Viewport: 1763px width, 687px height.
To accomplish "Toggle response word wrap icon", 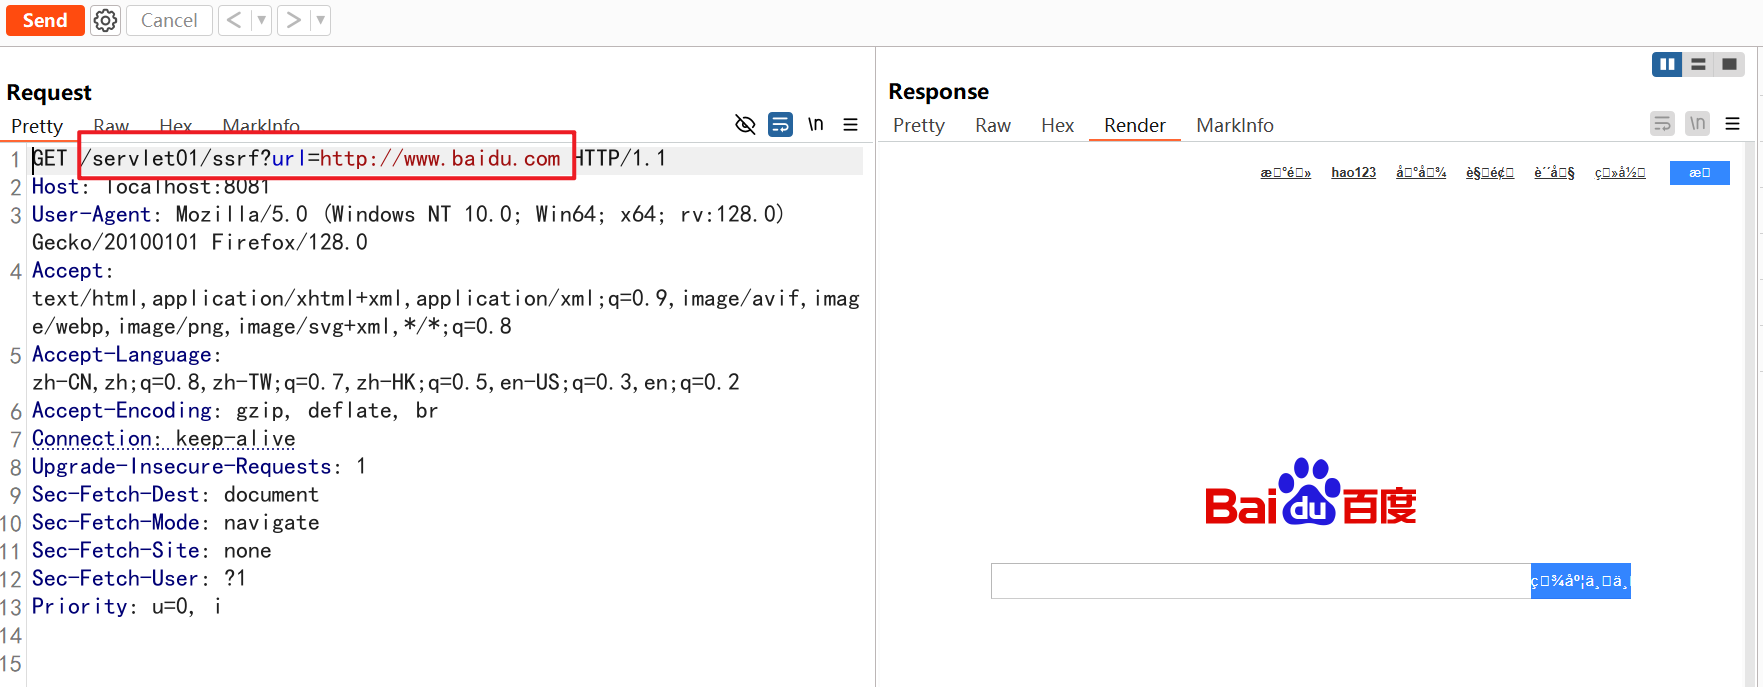I will coord(1662,123).
